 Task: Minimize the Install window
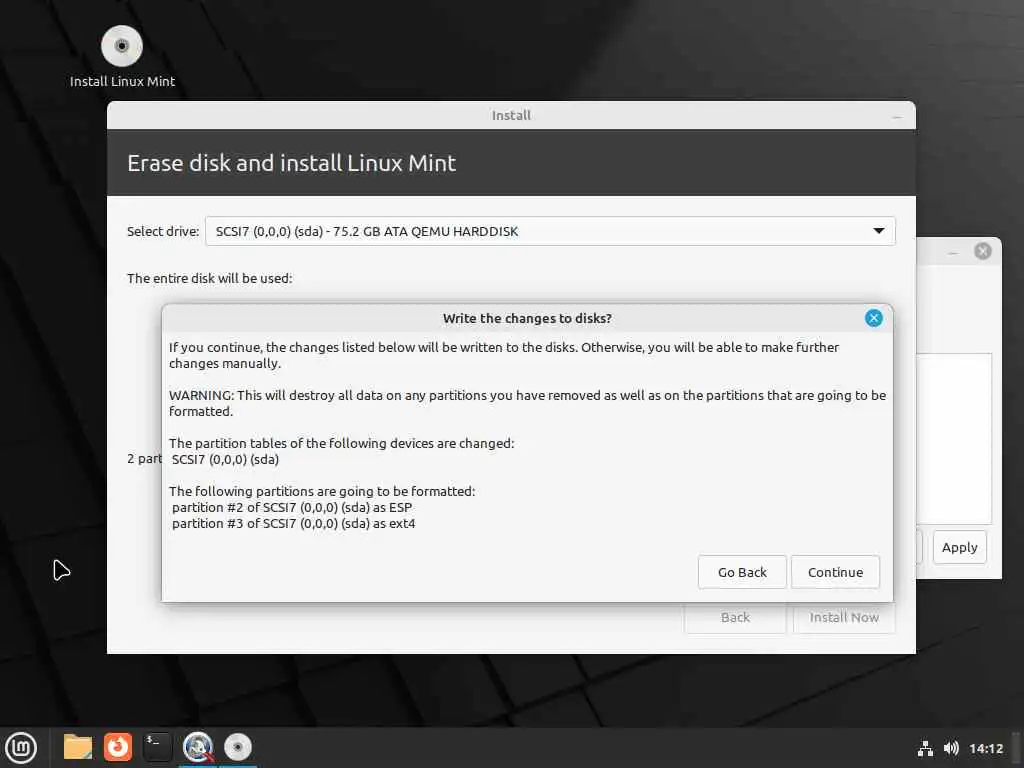coord(897,116)
